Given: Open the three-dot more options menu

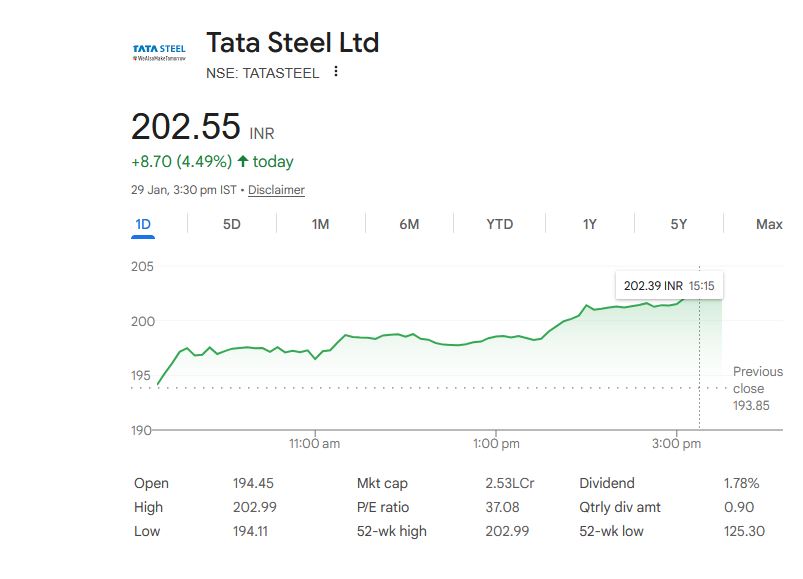Looking at the screenshot, I should (x=336, y=72).
